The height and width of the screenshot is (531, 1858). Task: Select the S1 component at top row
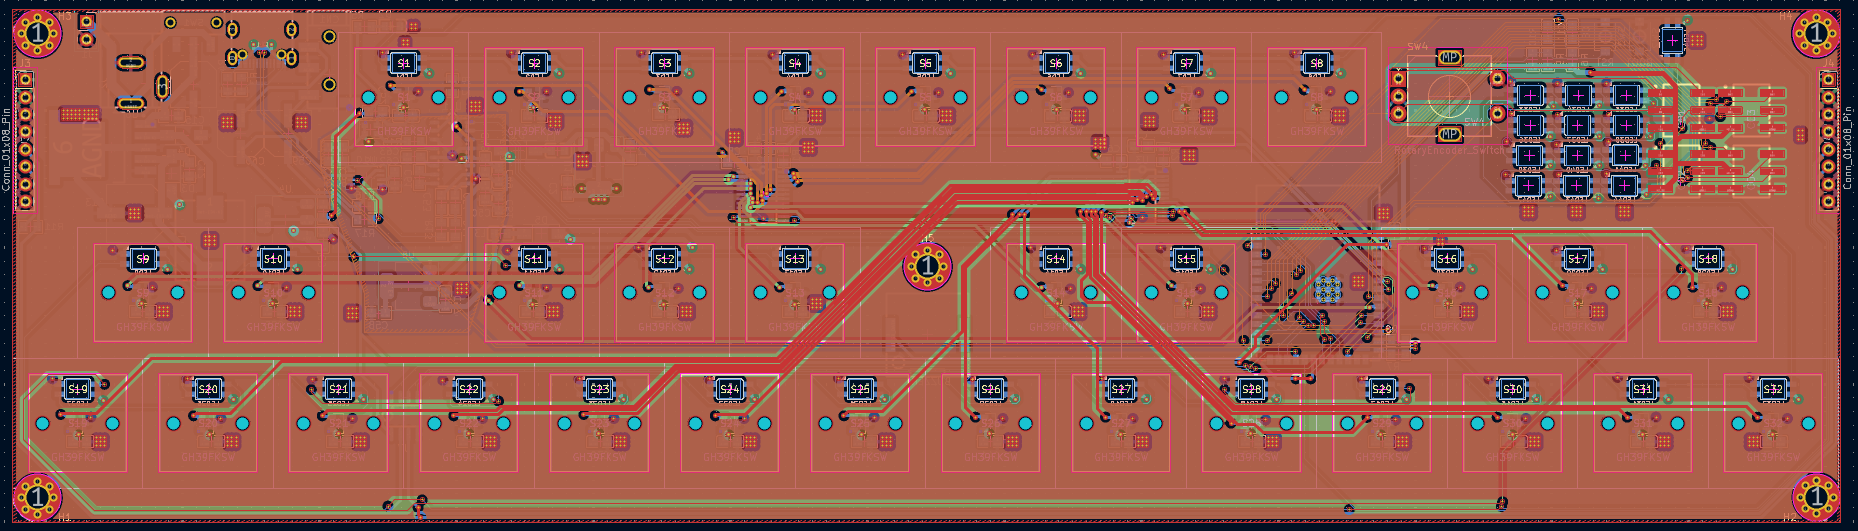click(404, 63)
